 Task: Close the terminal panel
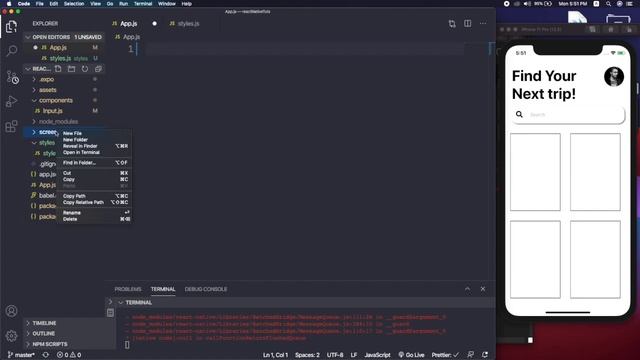483,289
